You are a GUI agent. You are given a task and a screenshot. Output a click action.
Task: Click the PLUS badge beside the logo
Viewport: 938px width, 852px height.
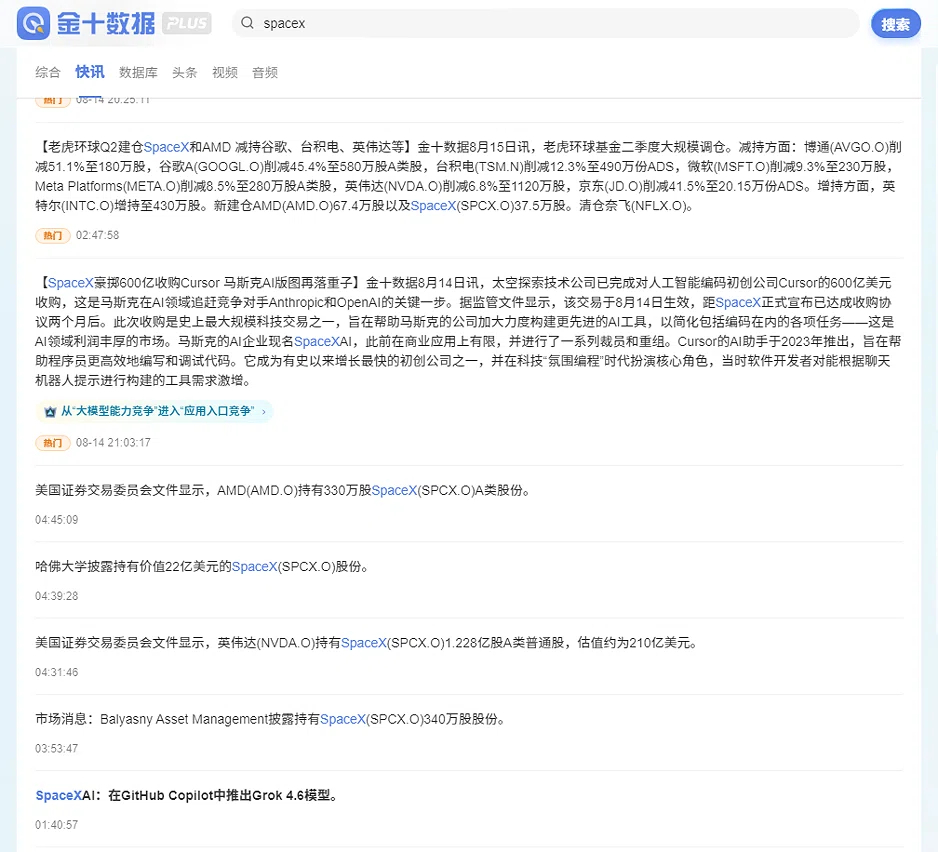(187, 23)
